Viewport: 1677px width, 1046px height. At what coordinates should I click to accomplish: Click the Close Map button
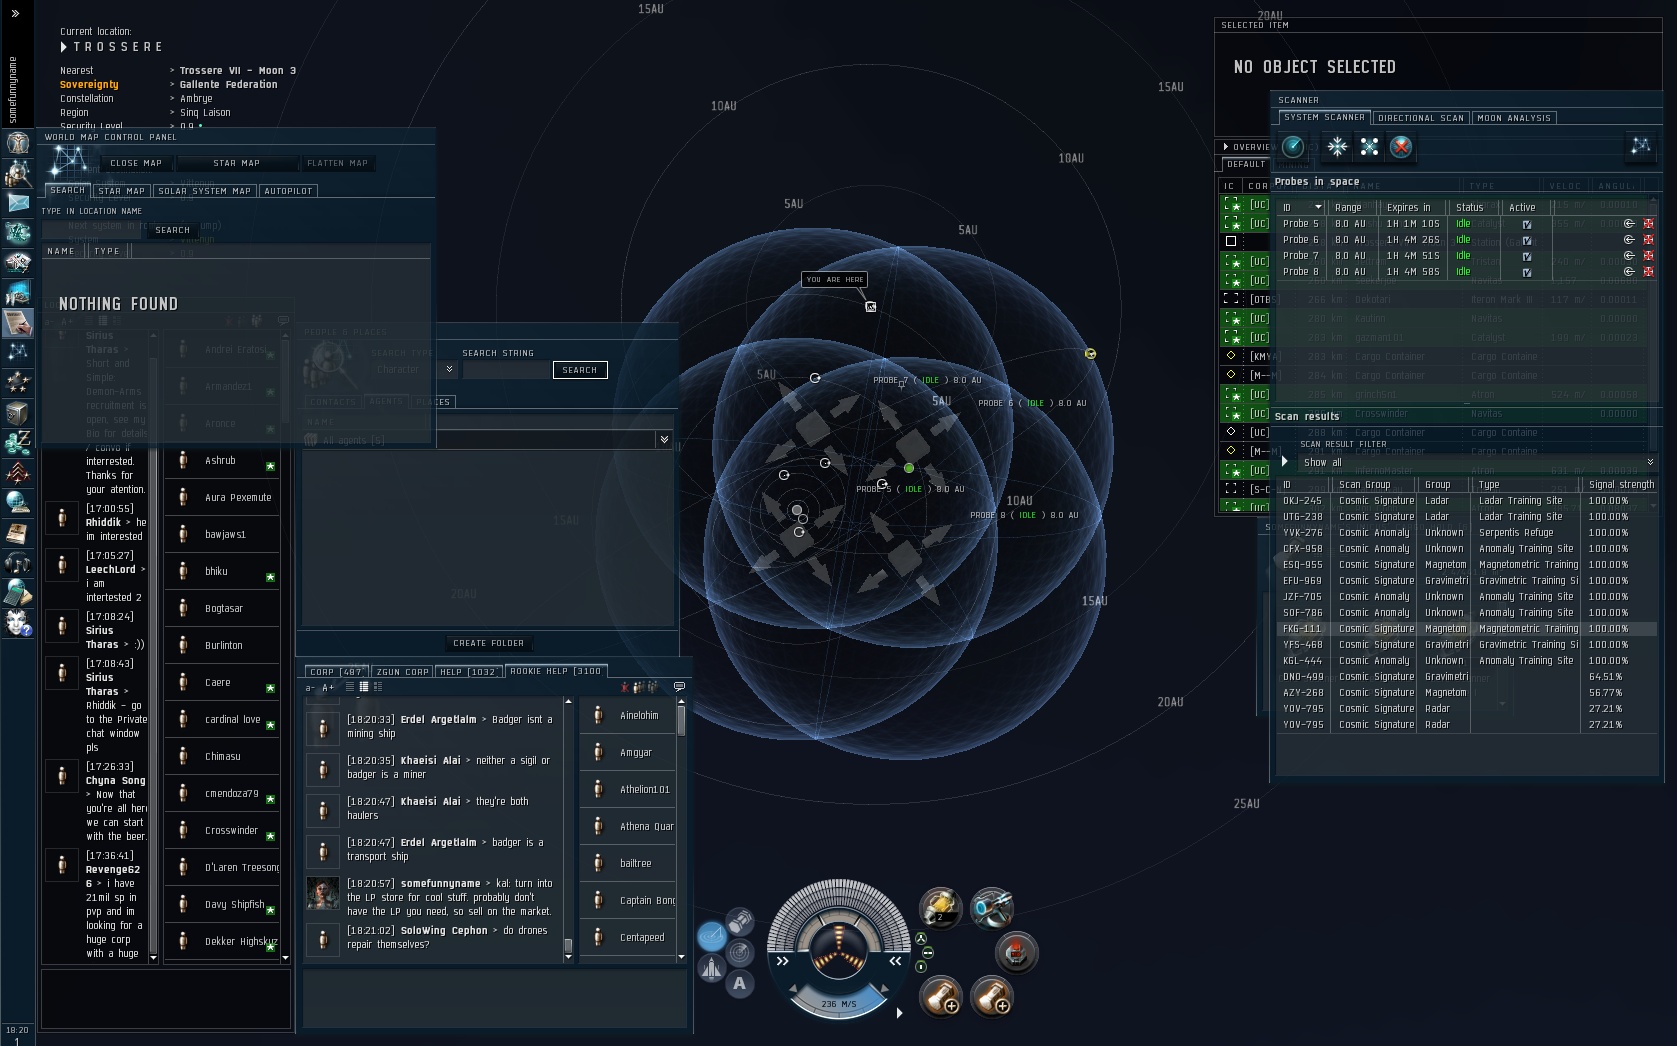point(136,163)
